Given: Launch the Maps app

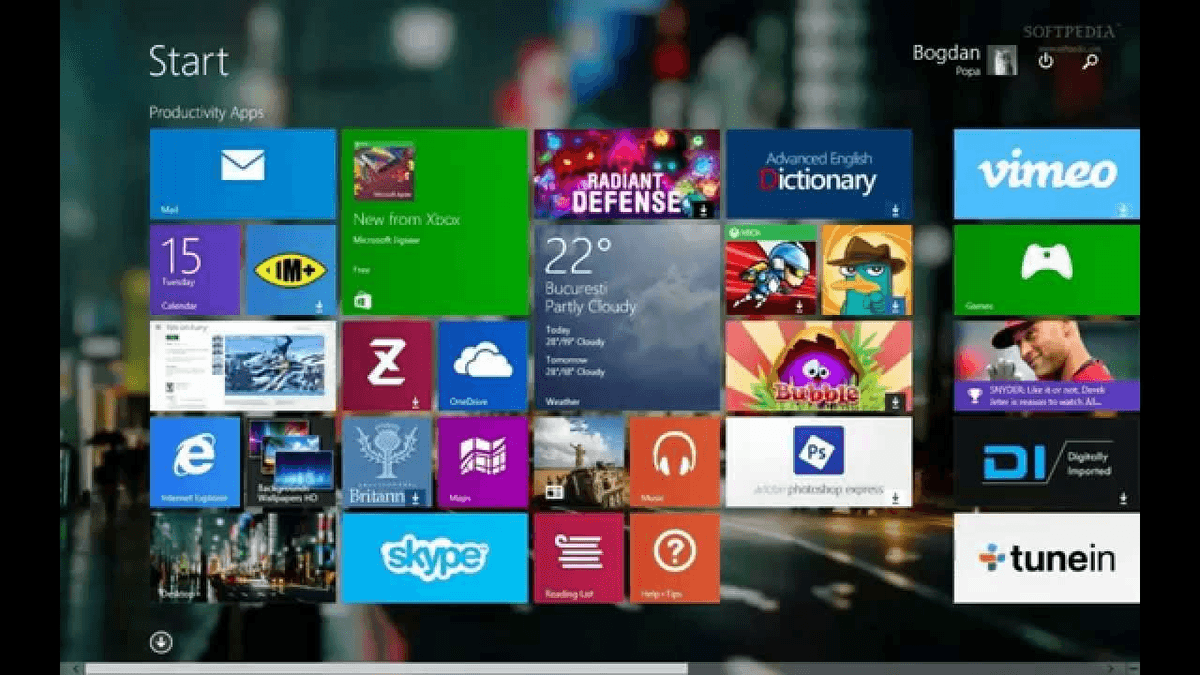Looking at the screenshot, I should [x=482, y=461].
